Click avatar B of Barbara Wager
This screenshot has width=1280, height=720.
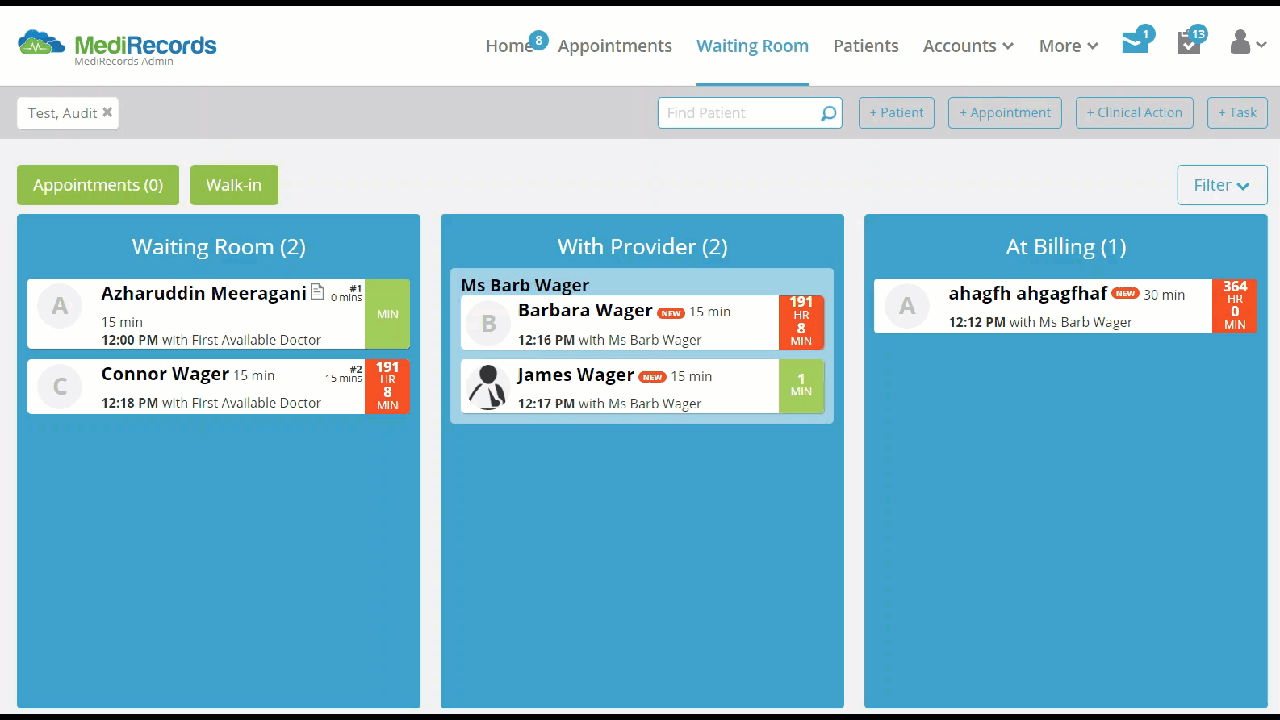pyautogui.click(x=489, y=323)
